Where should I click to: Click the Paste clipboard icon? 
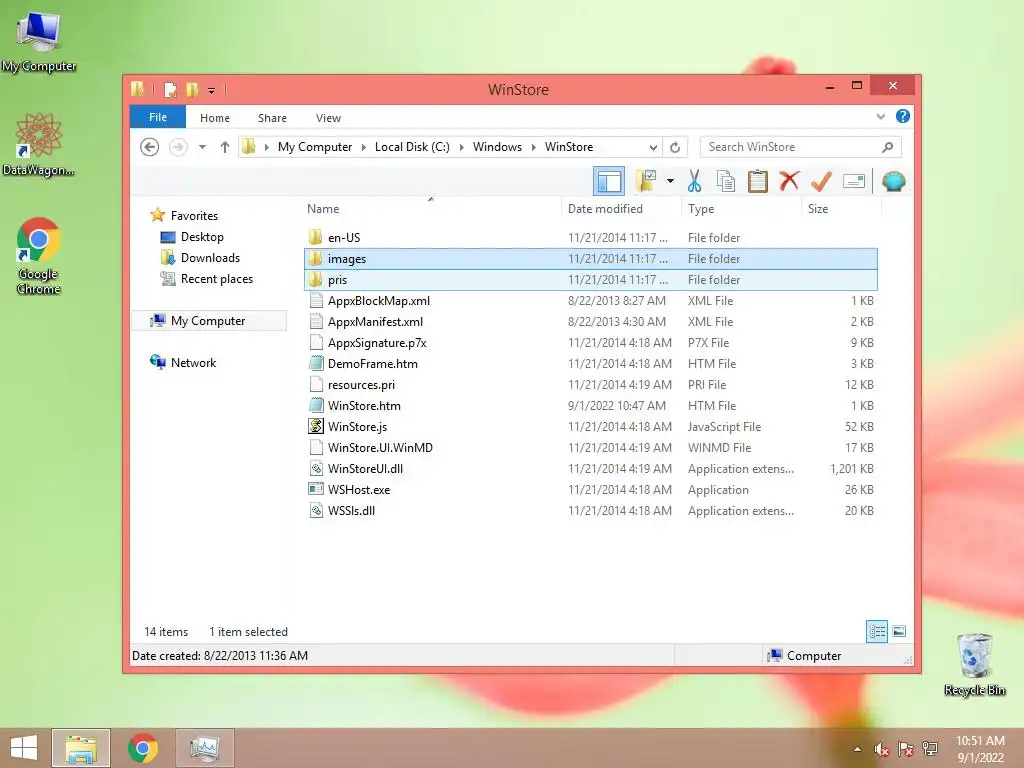coord(758,182)
